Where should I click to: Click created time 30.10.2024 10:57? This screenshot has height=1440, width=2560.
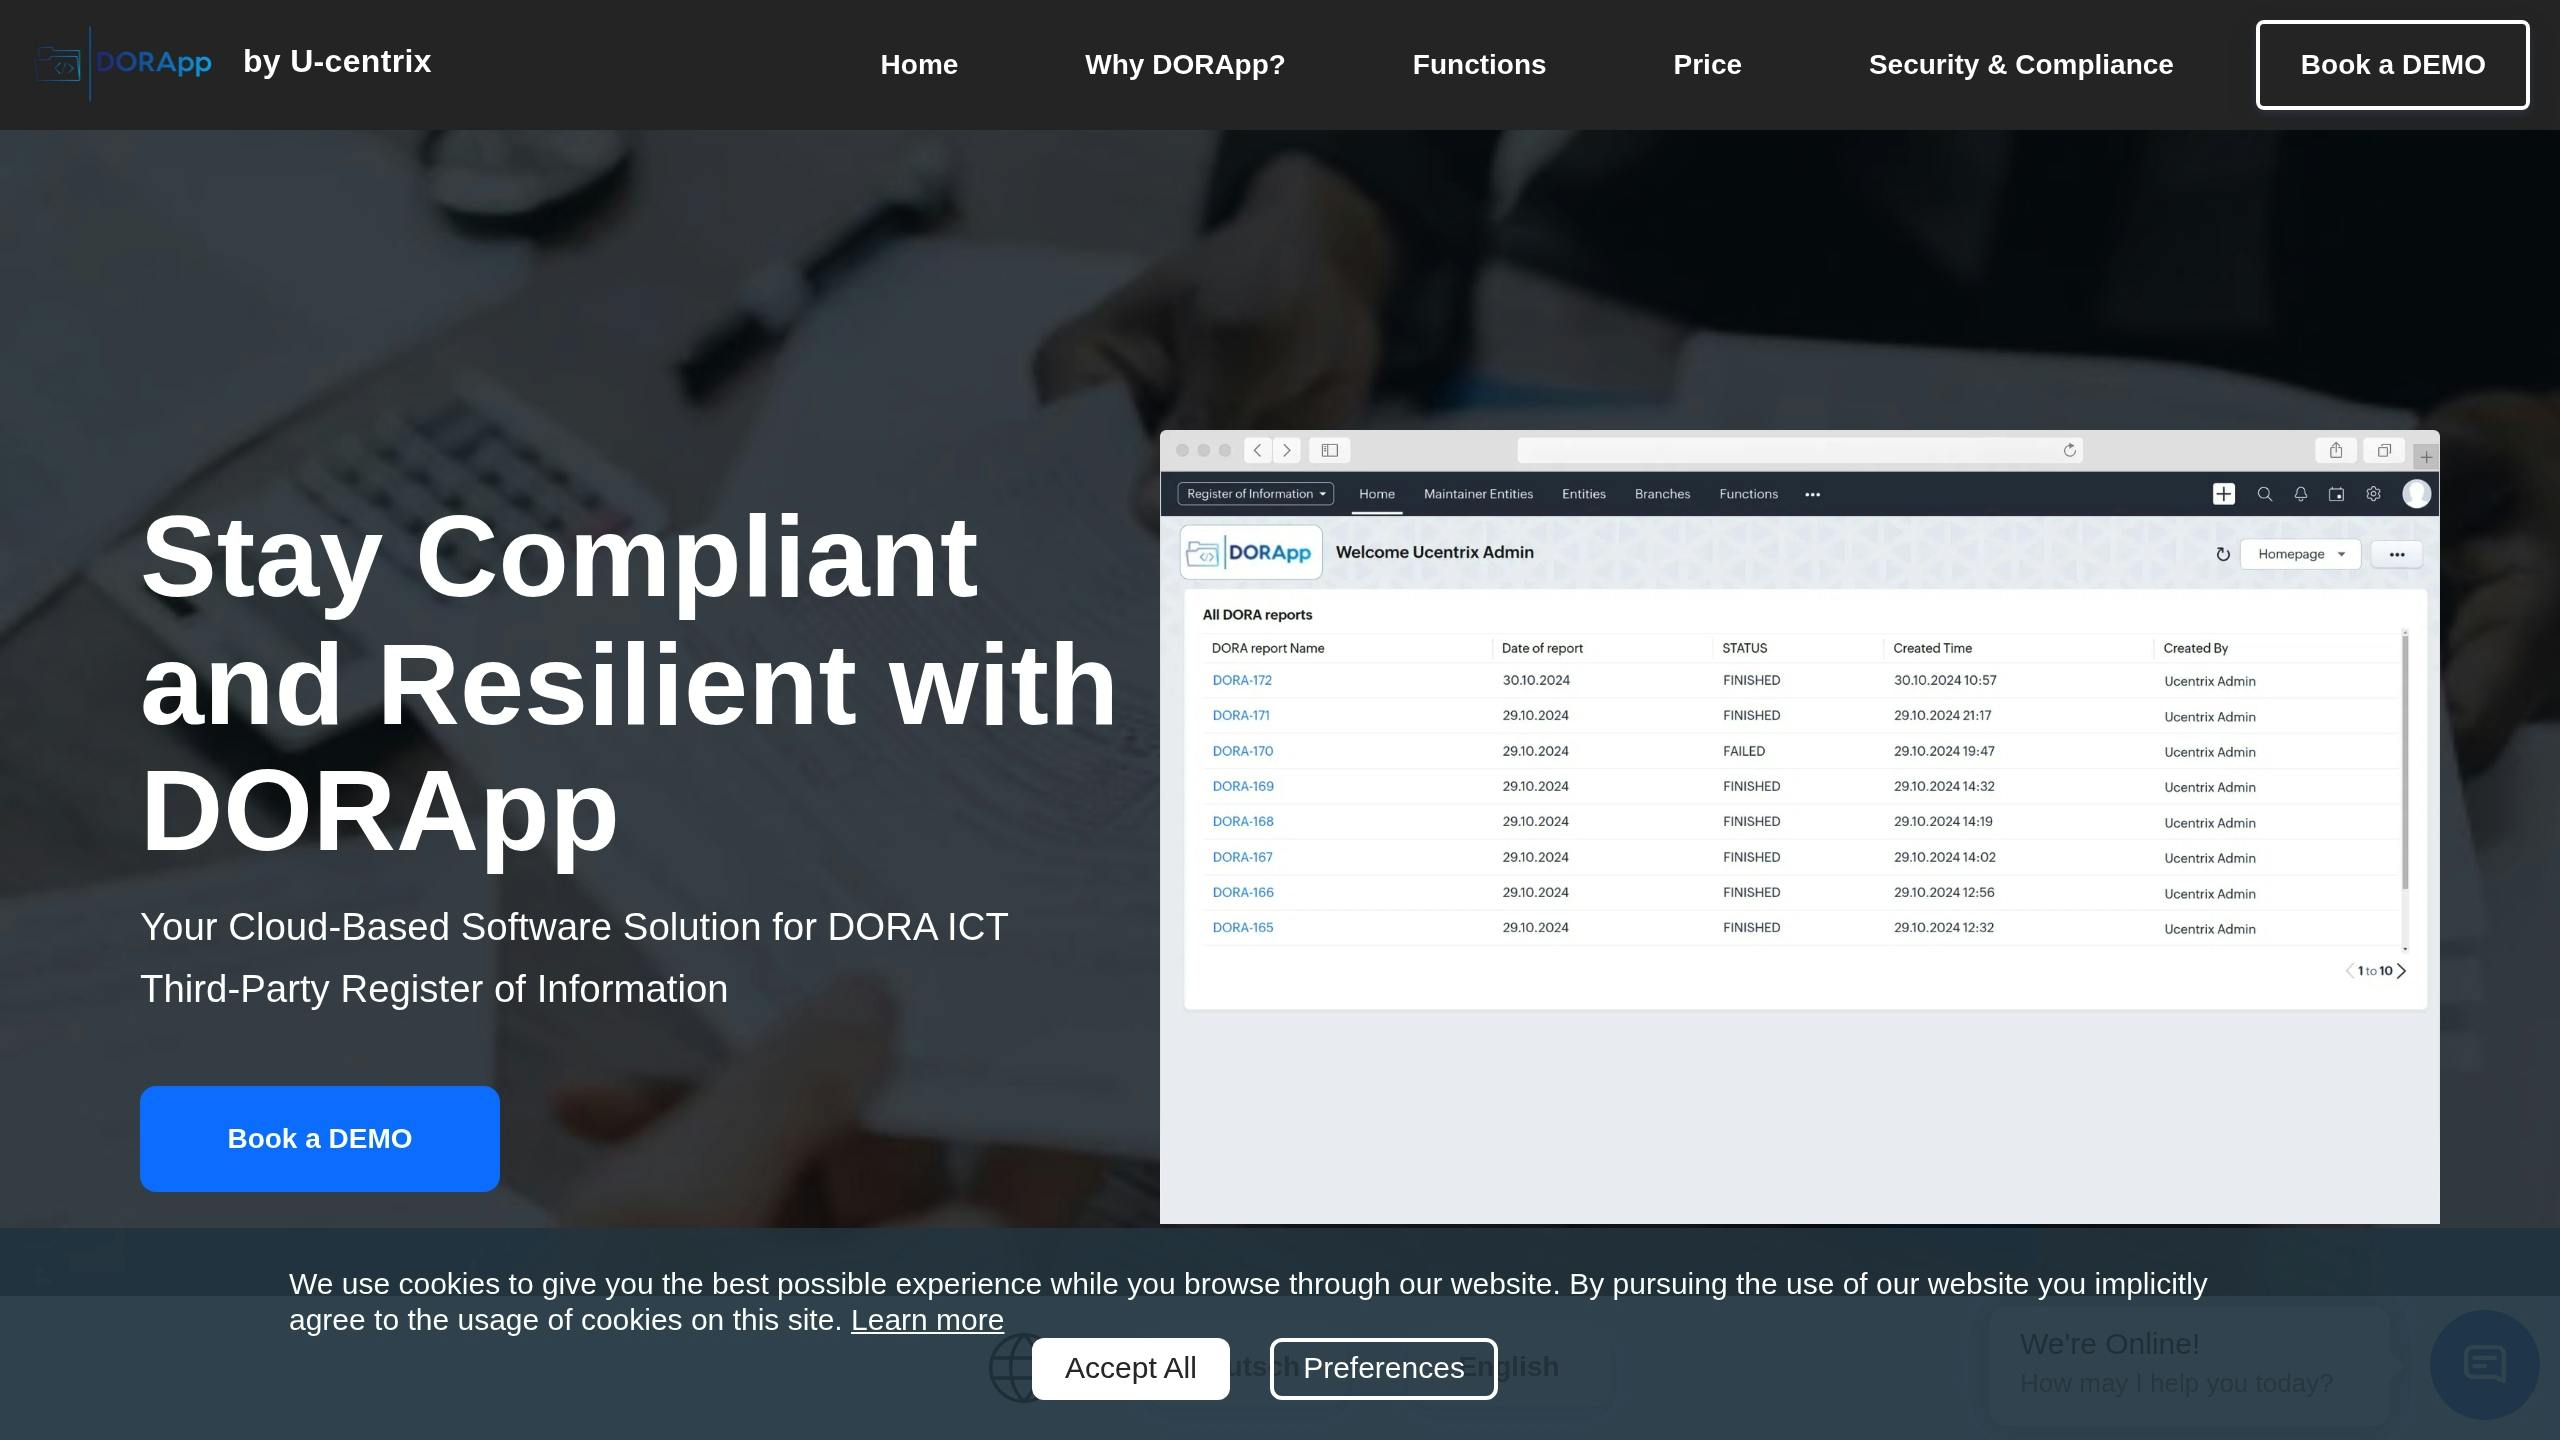[1945, 680]
